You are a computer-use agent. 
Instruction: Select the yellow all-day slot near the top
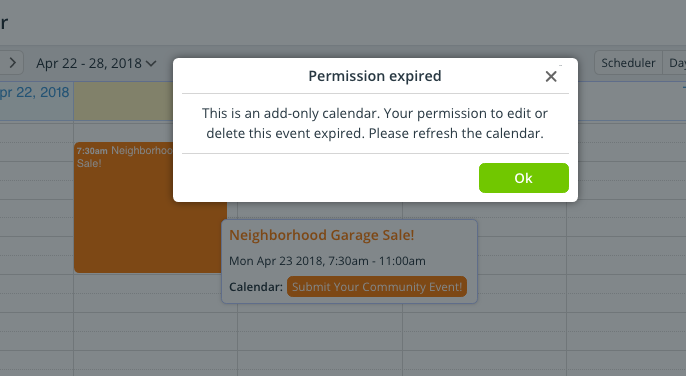click(x=123, y=101)
